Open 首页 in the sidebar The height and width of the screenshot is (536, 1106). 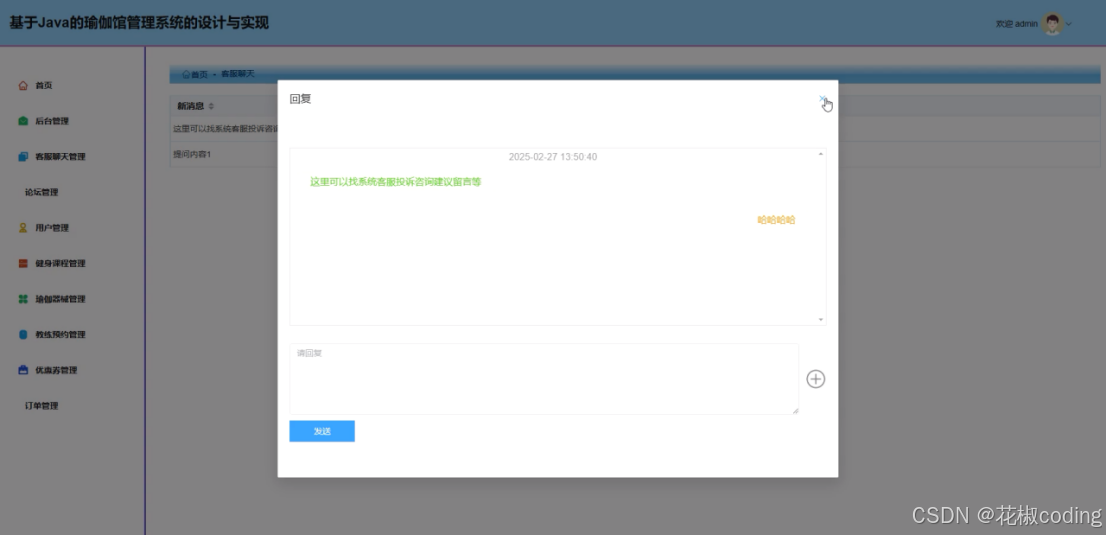[44, 85]
